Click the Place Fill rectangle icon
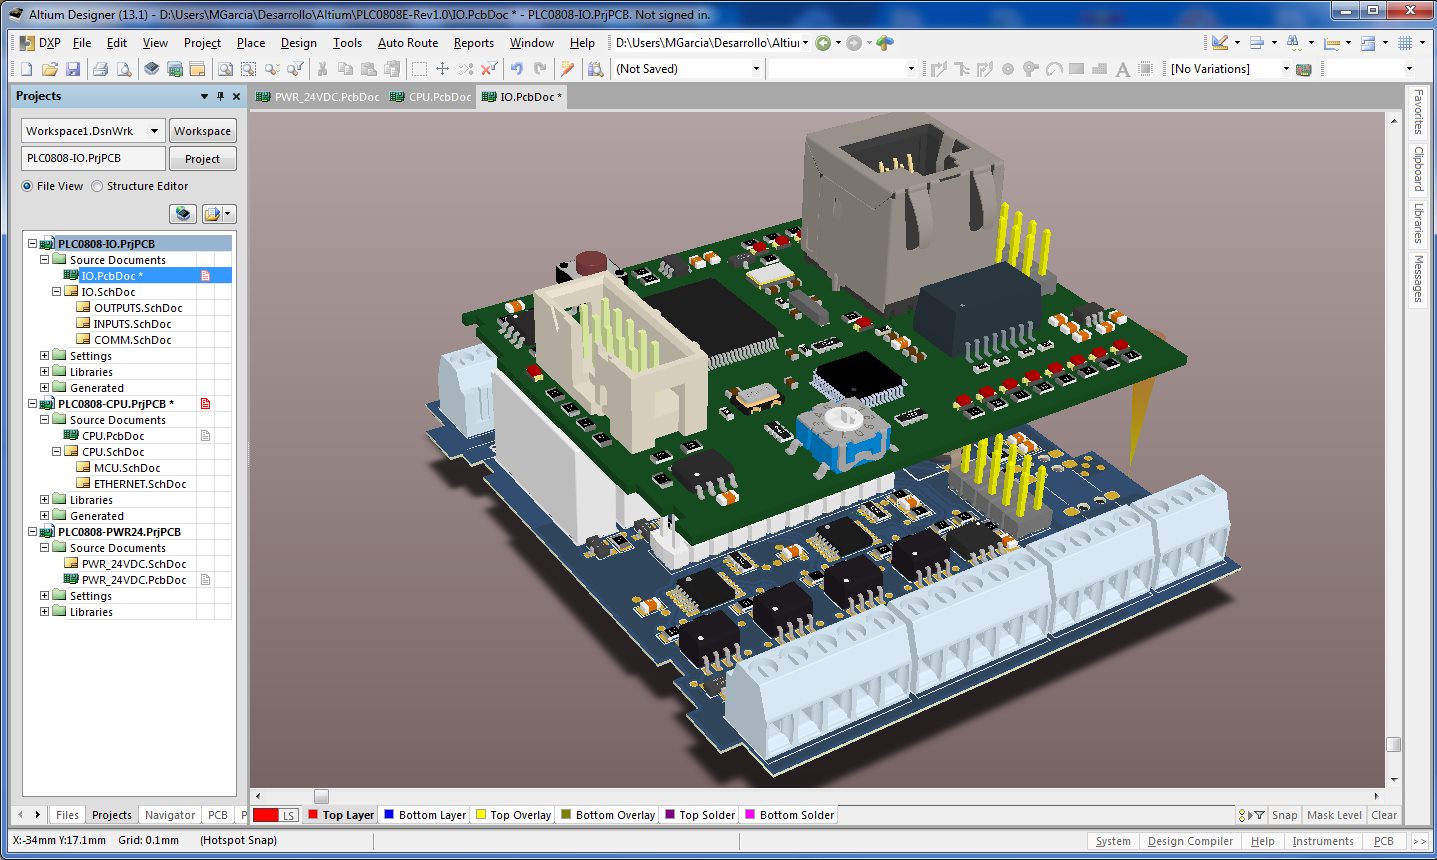 (1077, 69)
